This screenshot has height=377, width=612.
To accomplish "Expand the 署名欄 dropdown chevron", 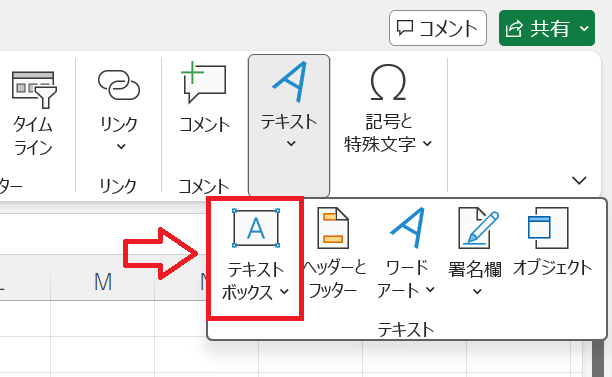I will point(477,292).
